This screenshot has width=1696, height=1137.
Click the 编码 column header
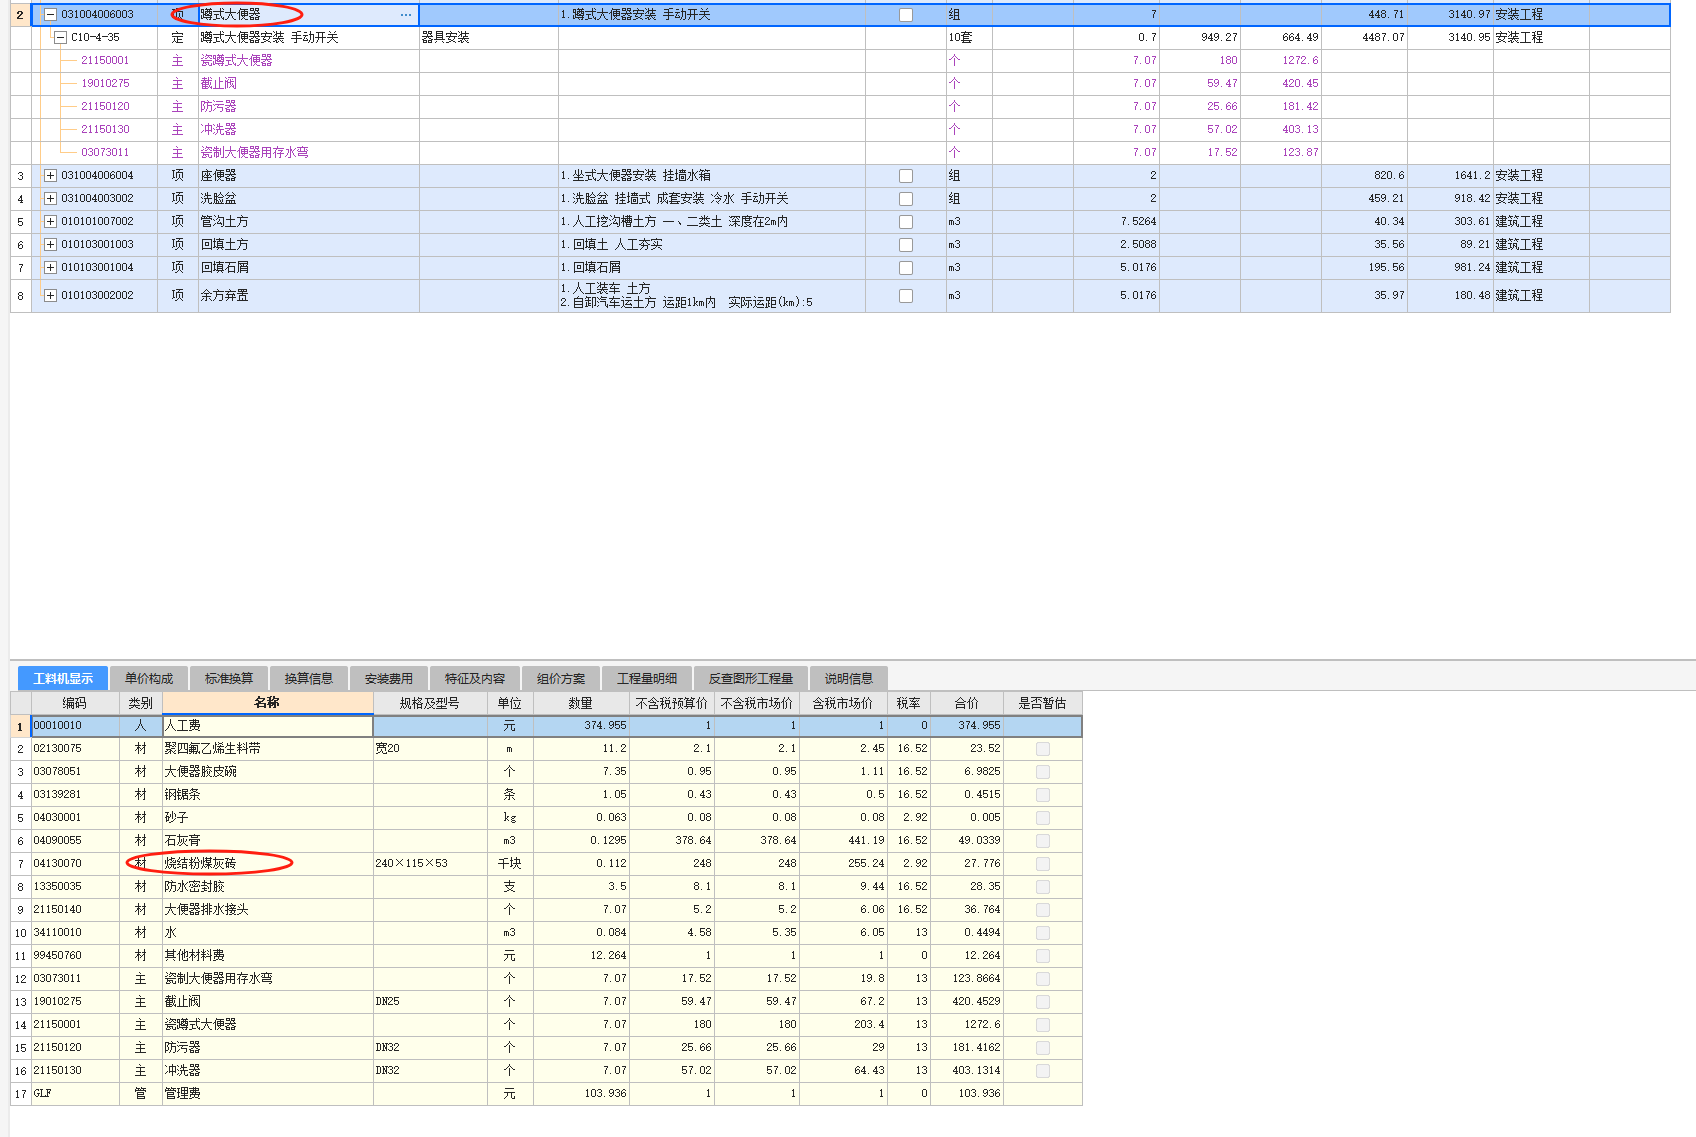point(75,703)
